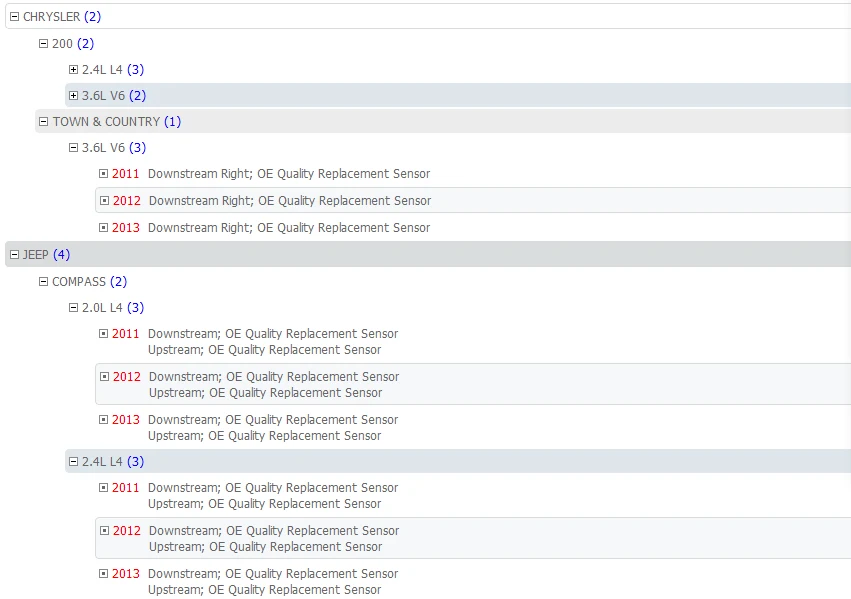Screen dimensions: 851x599
Task: Click Upstream text in 2012 Compass 2.0L row
Action: tap(265, 393)
